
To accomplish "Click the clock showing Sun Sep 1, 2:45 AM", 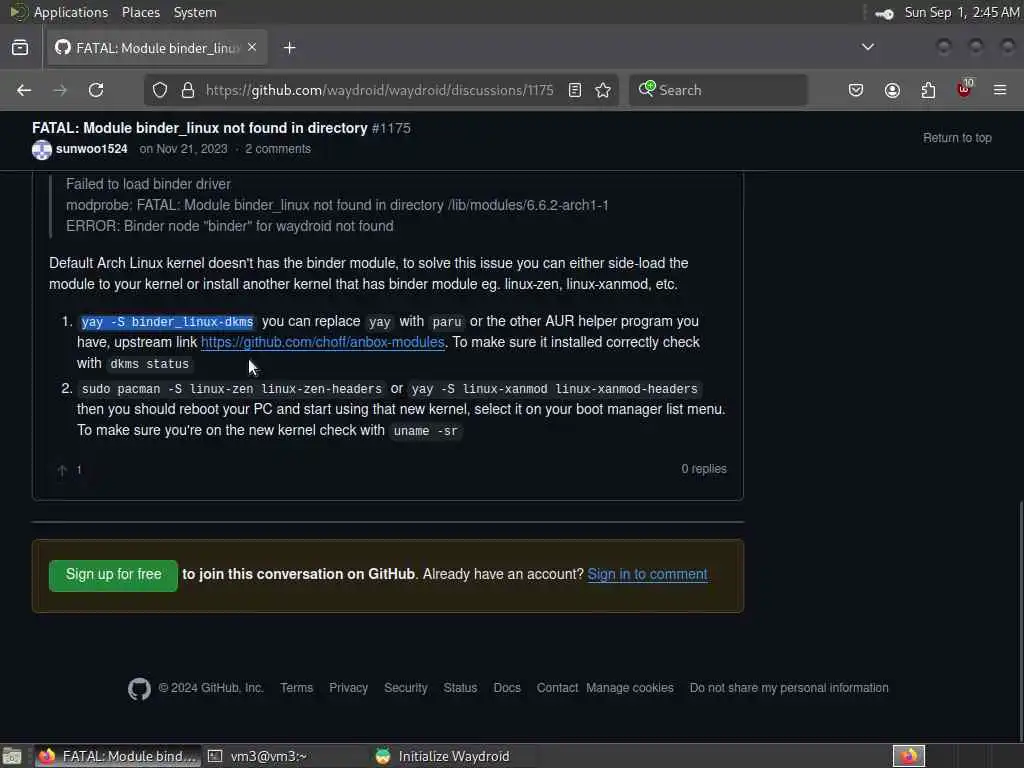I will click(x=961, y=12).
